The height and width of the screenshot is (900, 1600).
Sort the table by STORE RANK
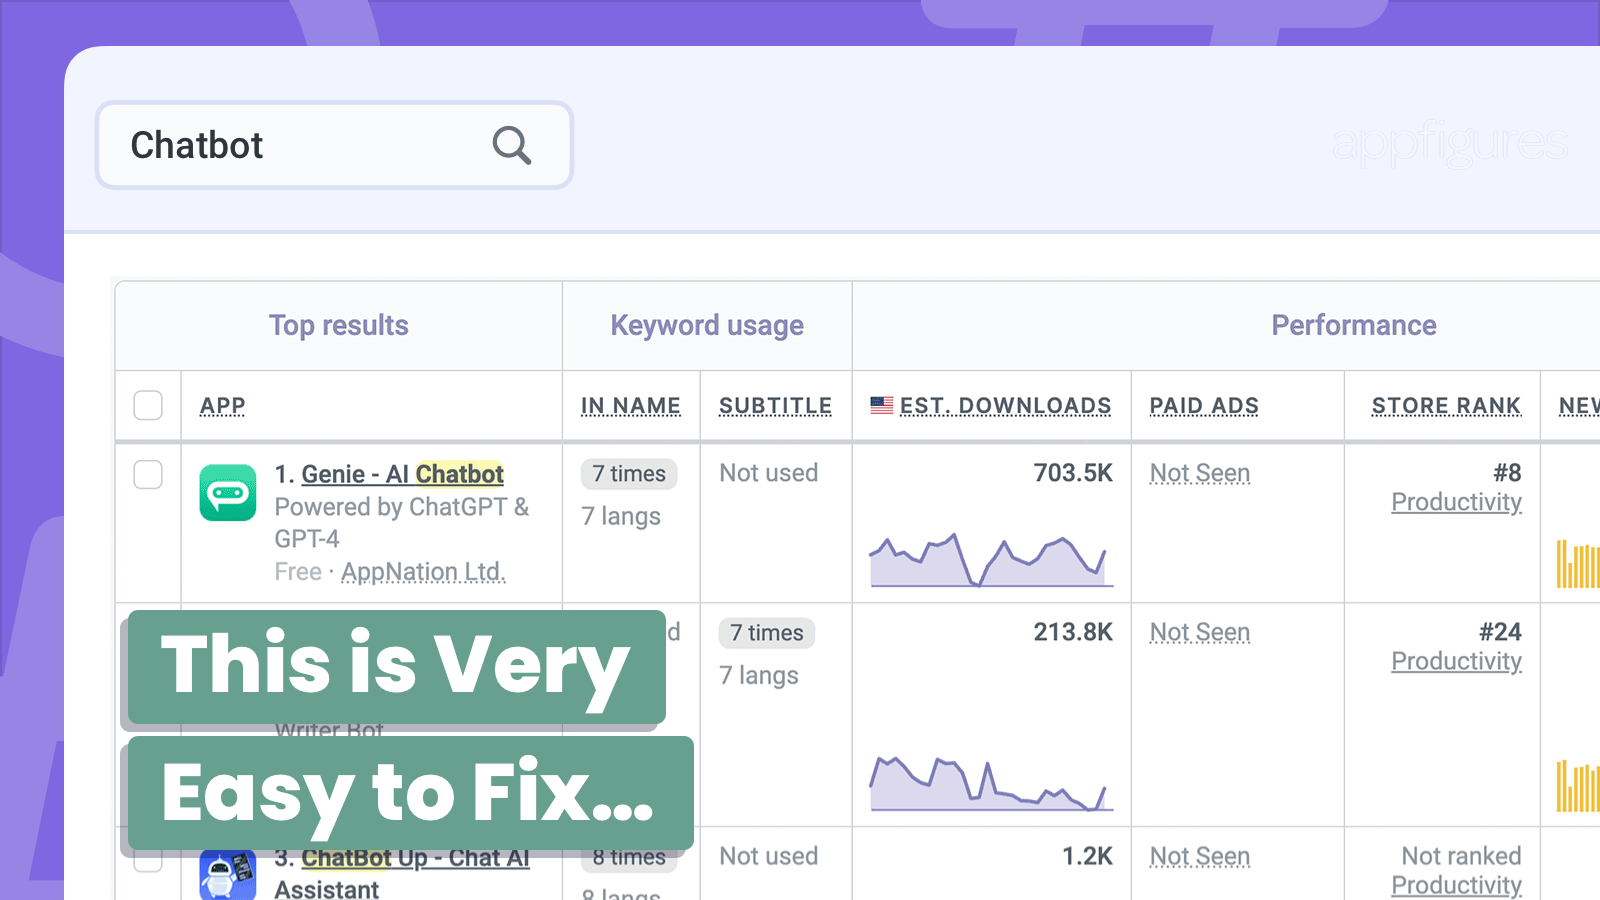(x=1445, y=405)
